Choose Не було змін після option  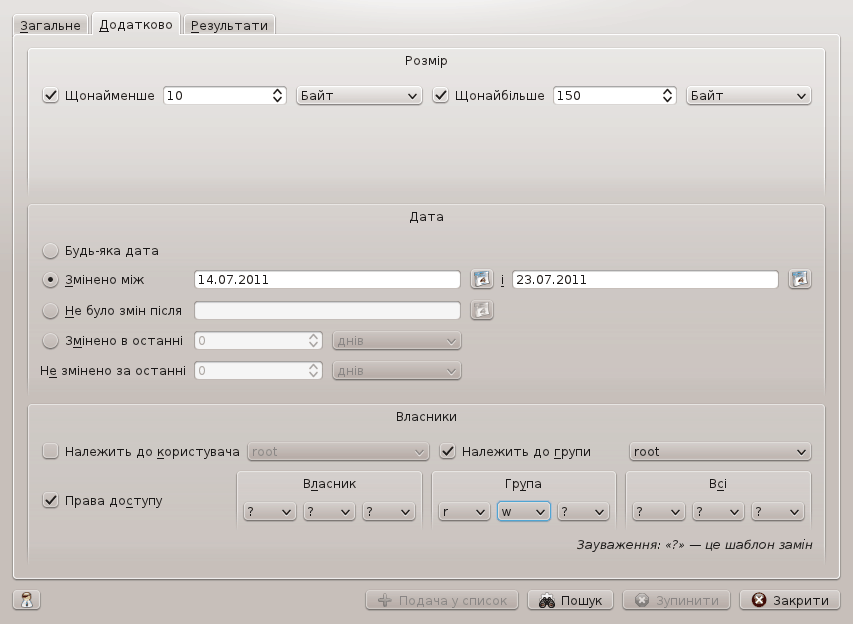[x=50, y=311]
